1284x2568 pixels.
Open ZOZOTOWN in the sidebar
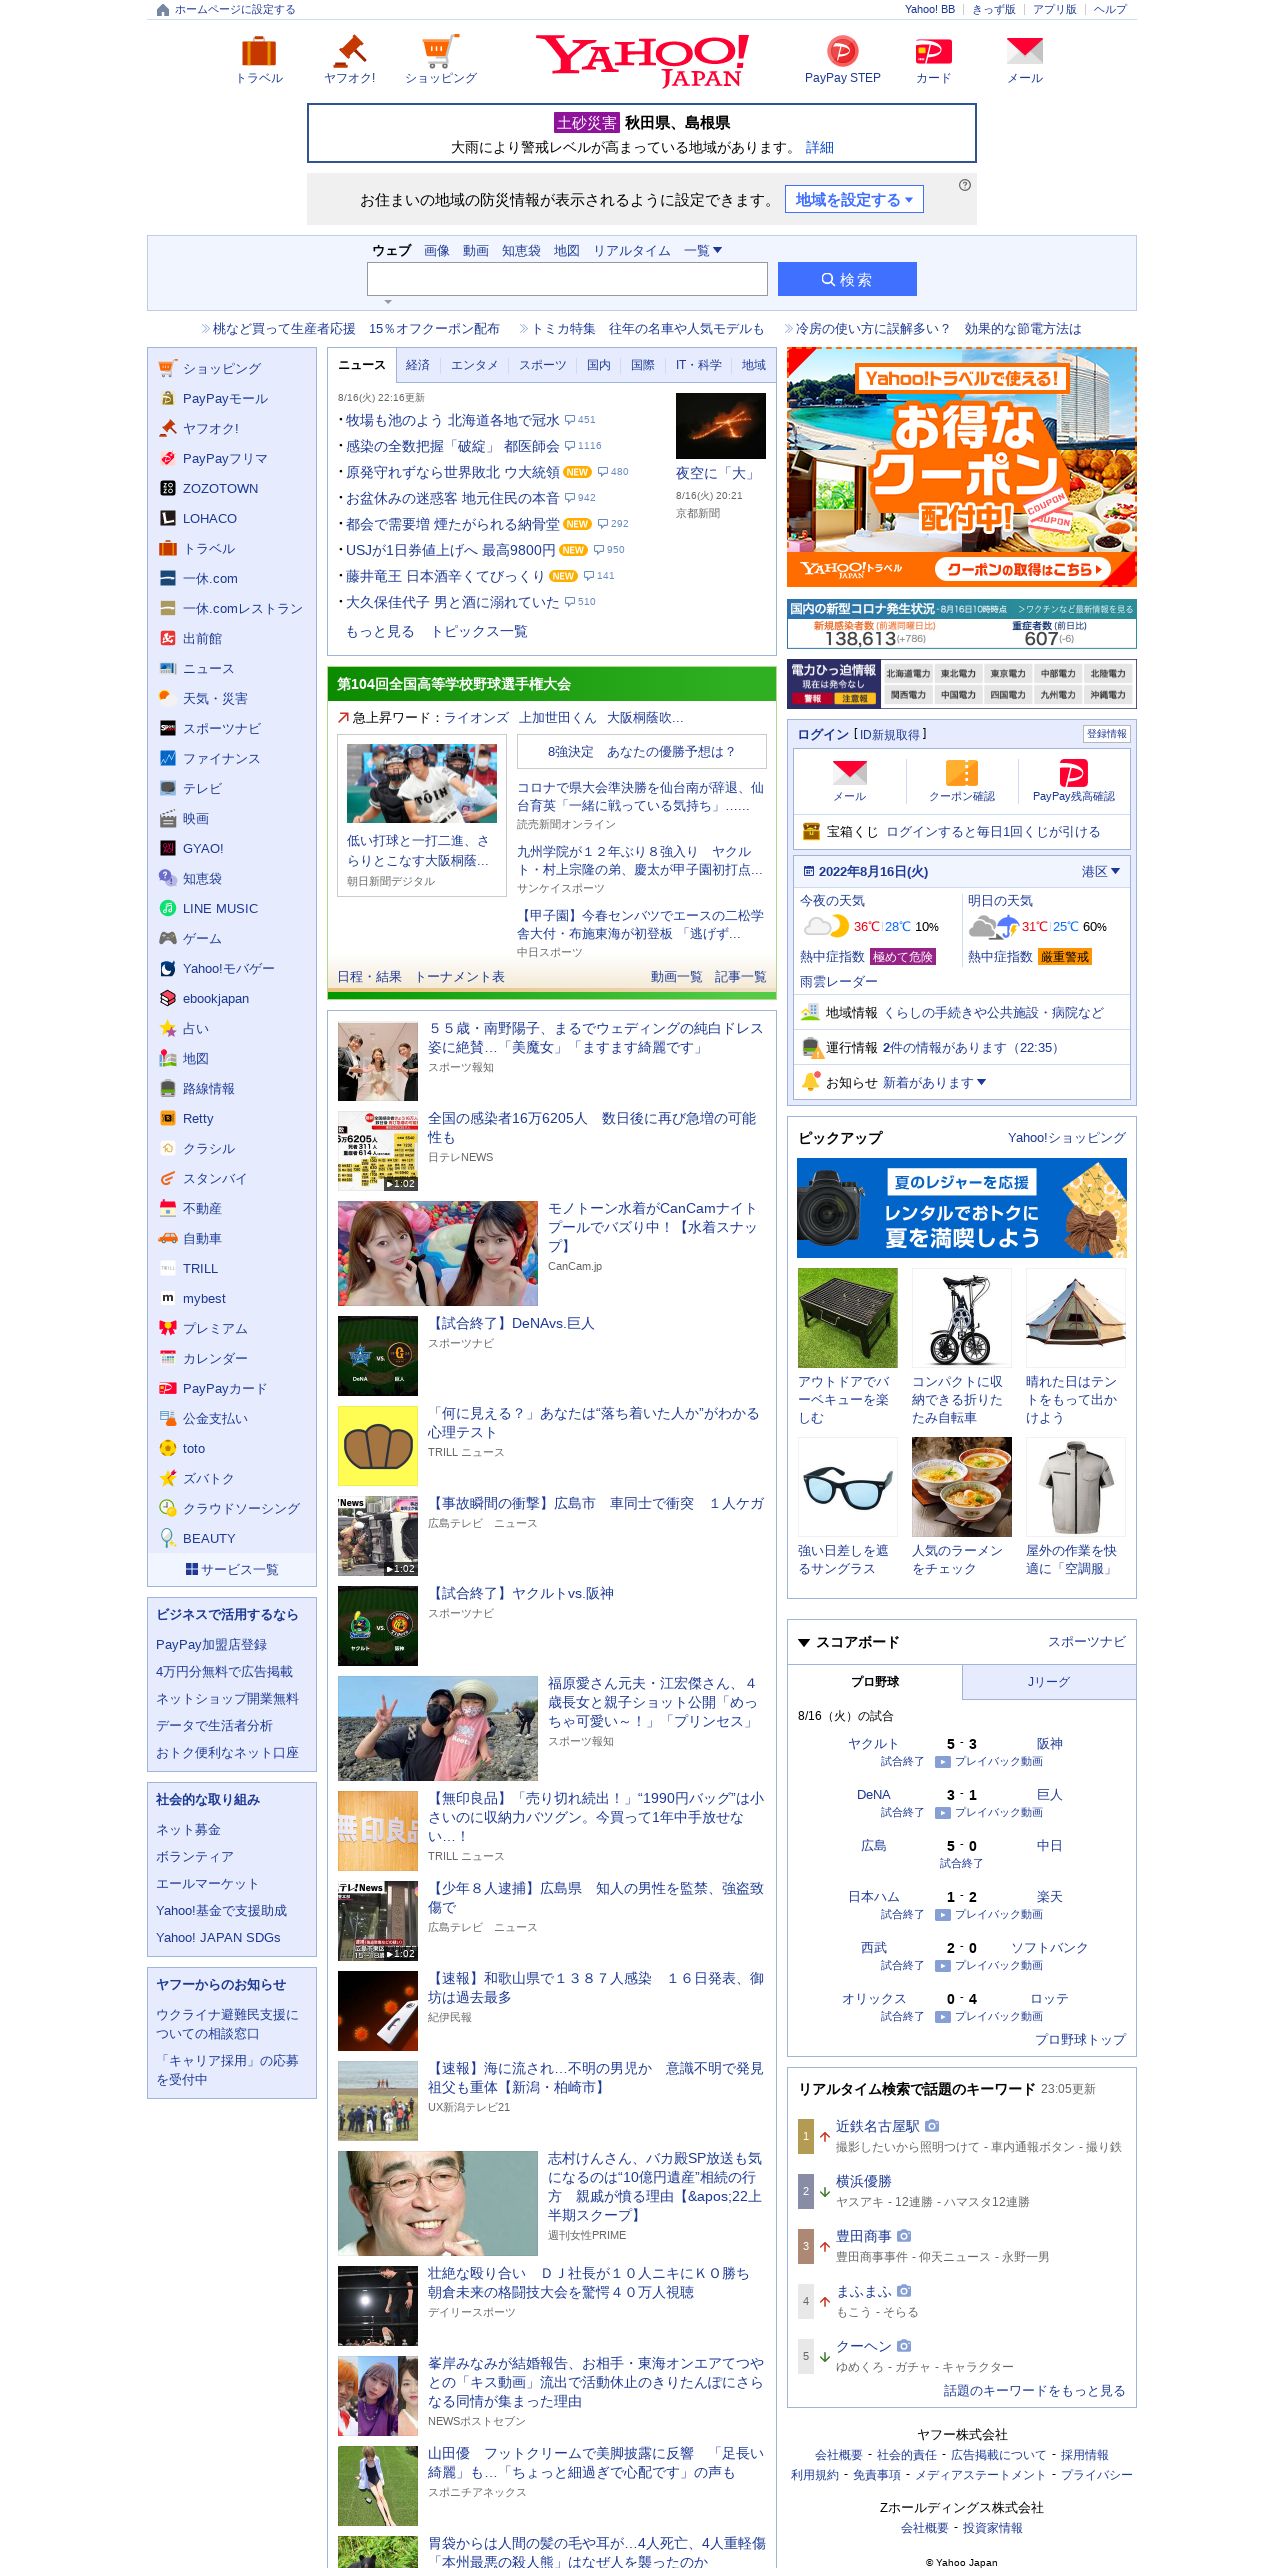220,488
